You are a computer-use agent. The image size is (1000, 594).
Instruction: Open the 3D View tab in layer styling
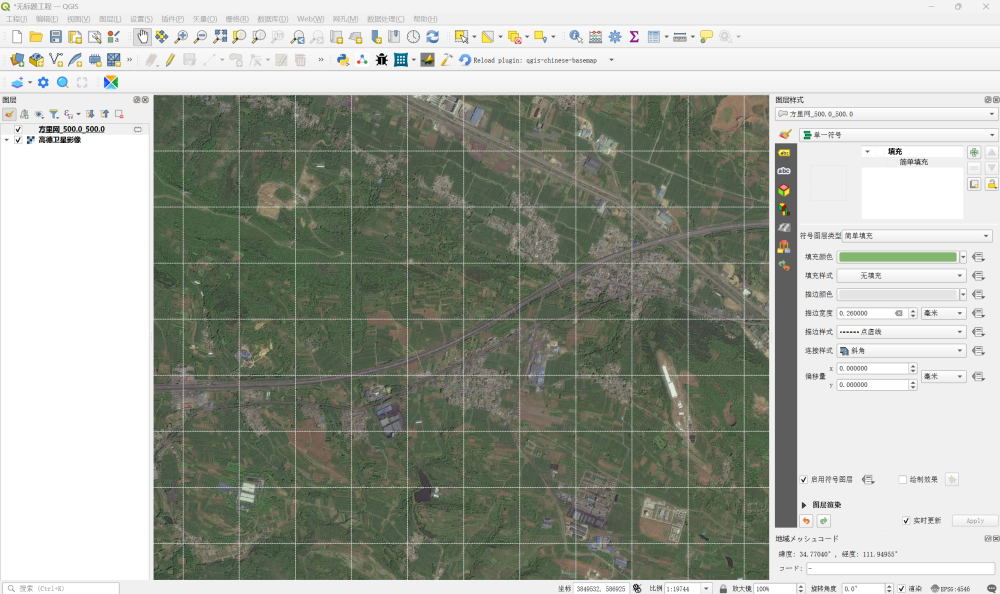(x=784, y=190)
